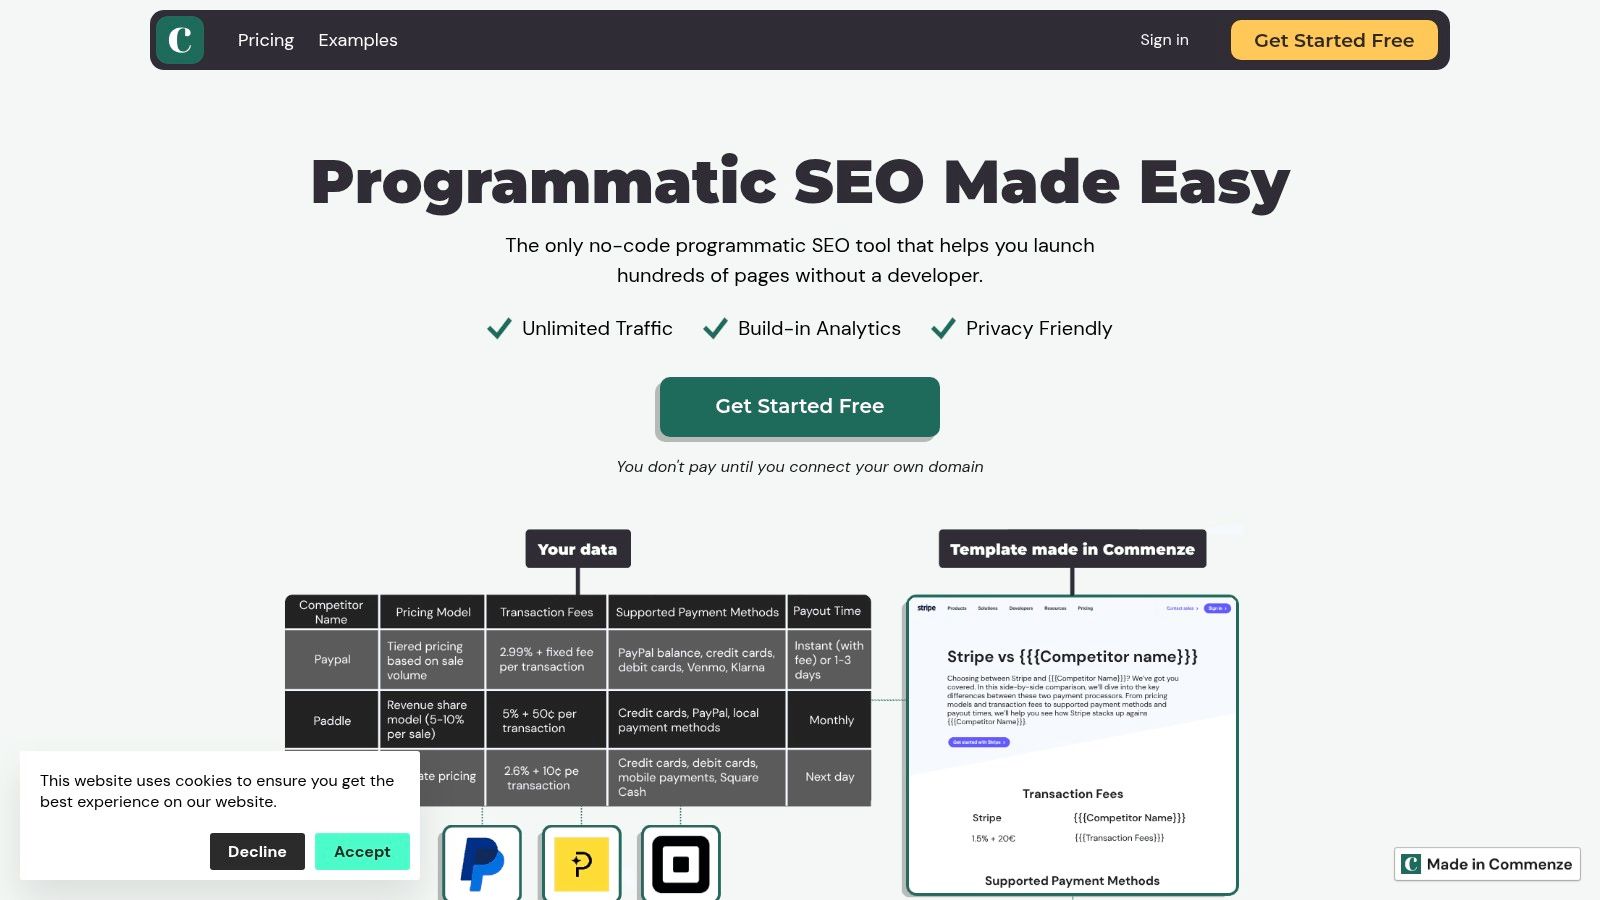Click the Paypal competitor name cell
The height and width of the screenshot is (900, 1600).
click(331, 660)
